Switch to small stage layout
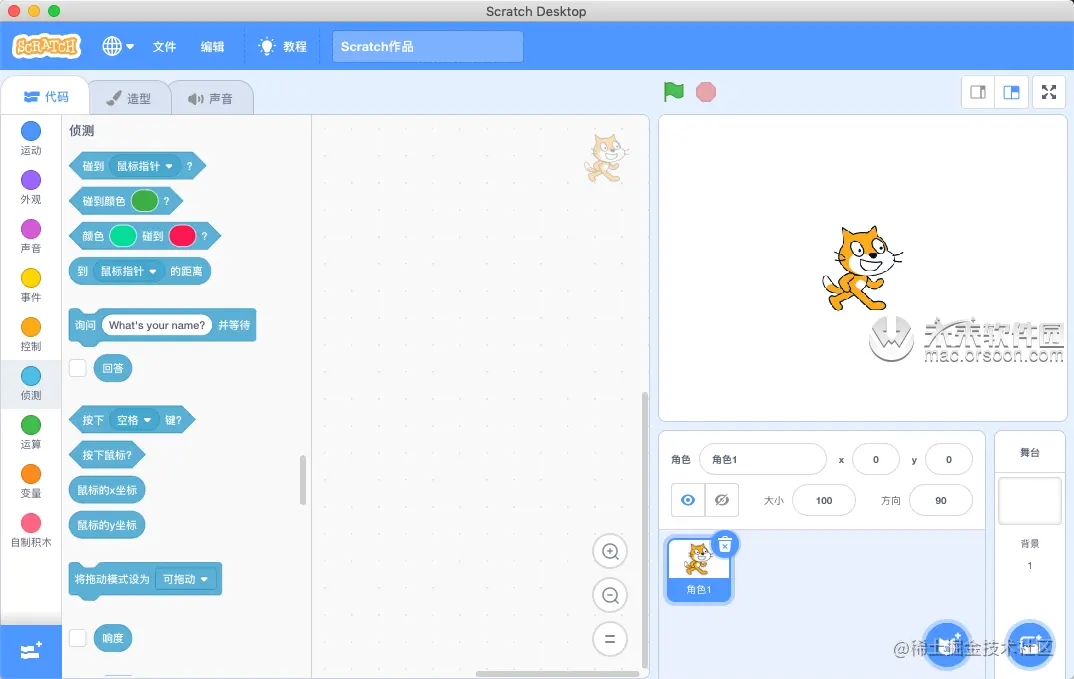Screen dimensions: 1074x679 tap(978, 92)
